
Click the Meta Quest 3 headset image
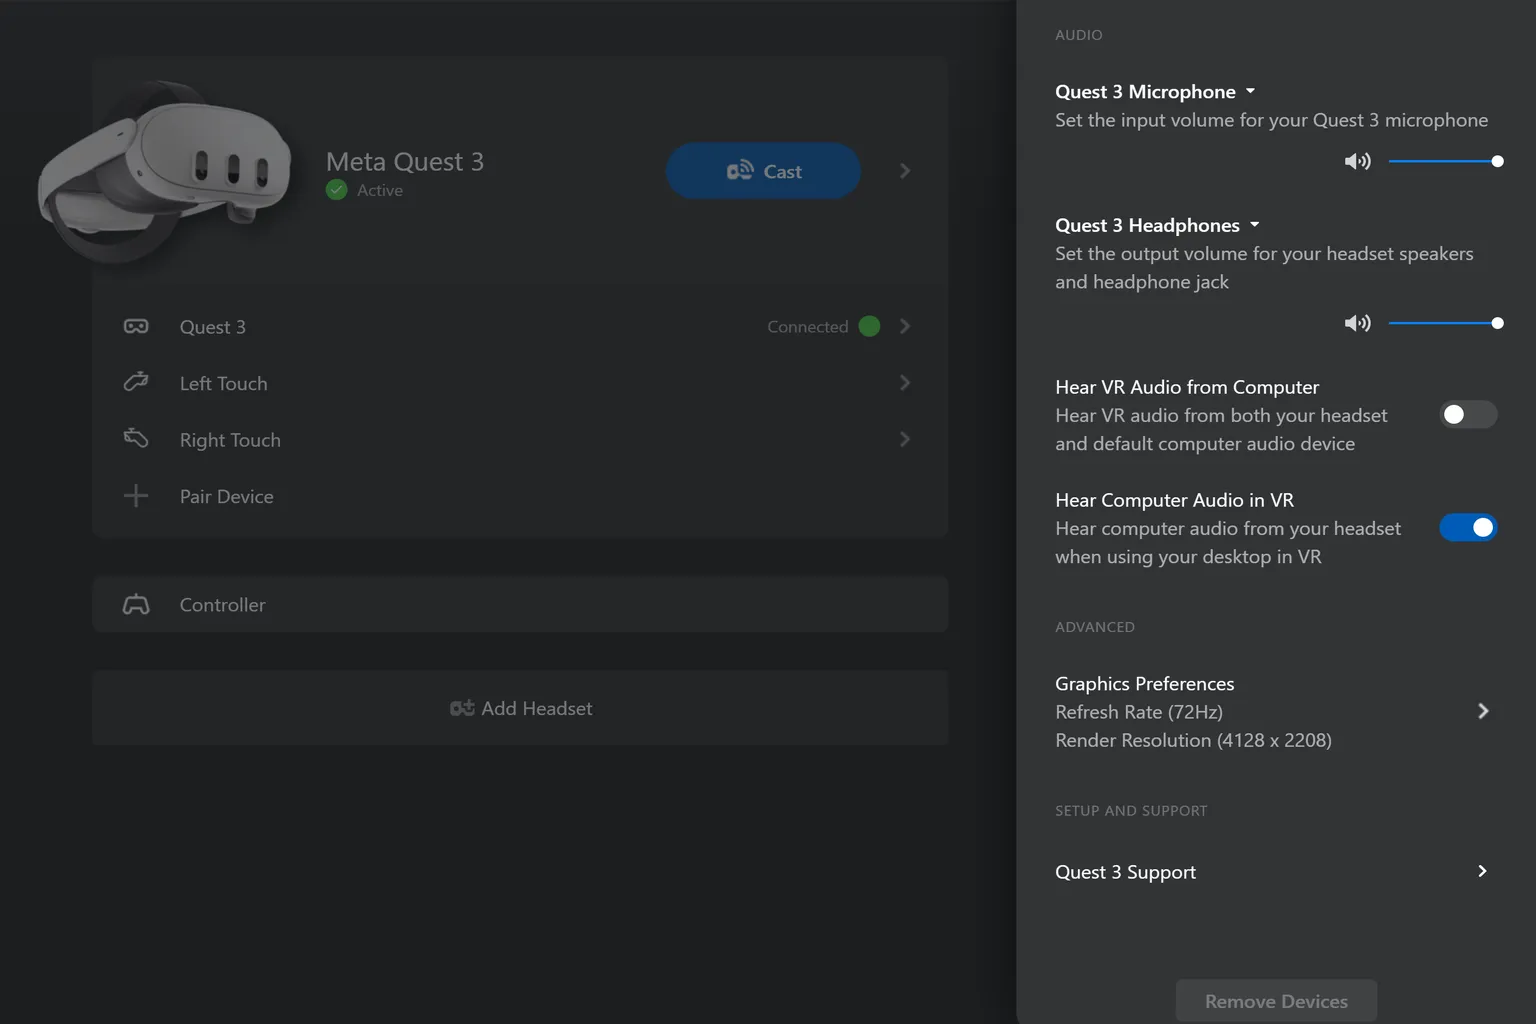click(x=165, y=170)
